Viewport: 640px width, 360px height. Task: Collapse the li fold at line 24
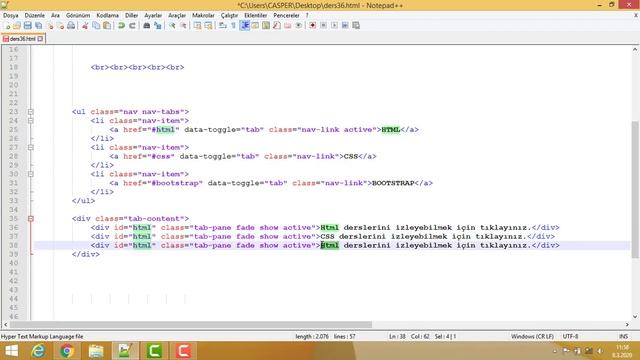pos(31,121)
